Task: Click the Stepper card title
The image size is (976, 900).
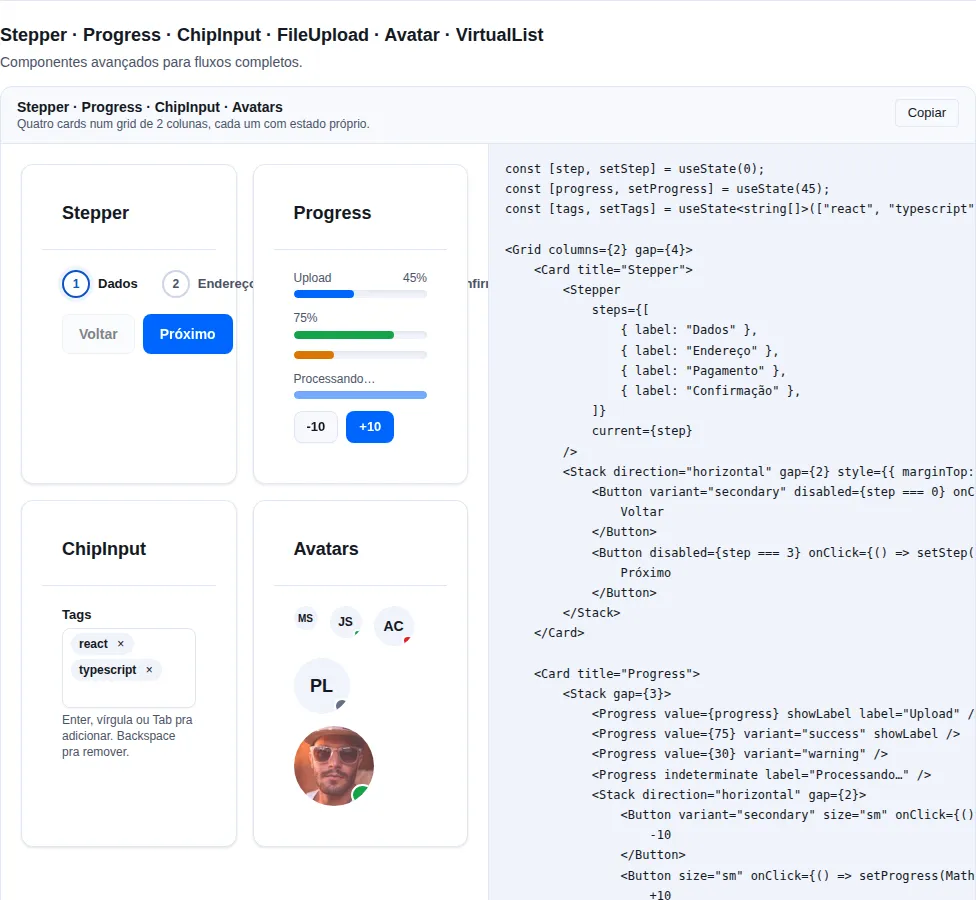Action: click(x=95, y=213)
